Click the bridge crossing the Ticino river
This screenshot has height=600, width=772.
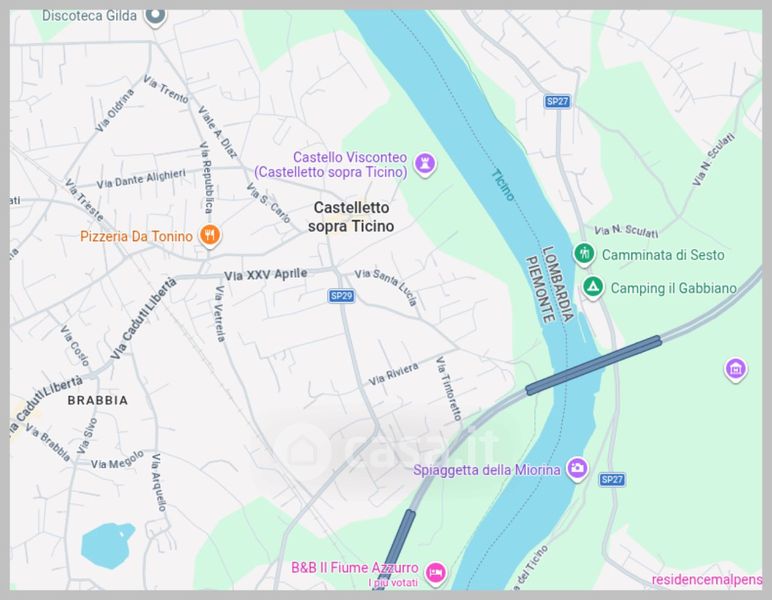coord(593,365)
